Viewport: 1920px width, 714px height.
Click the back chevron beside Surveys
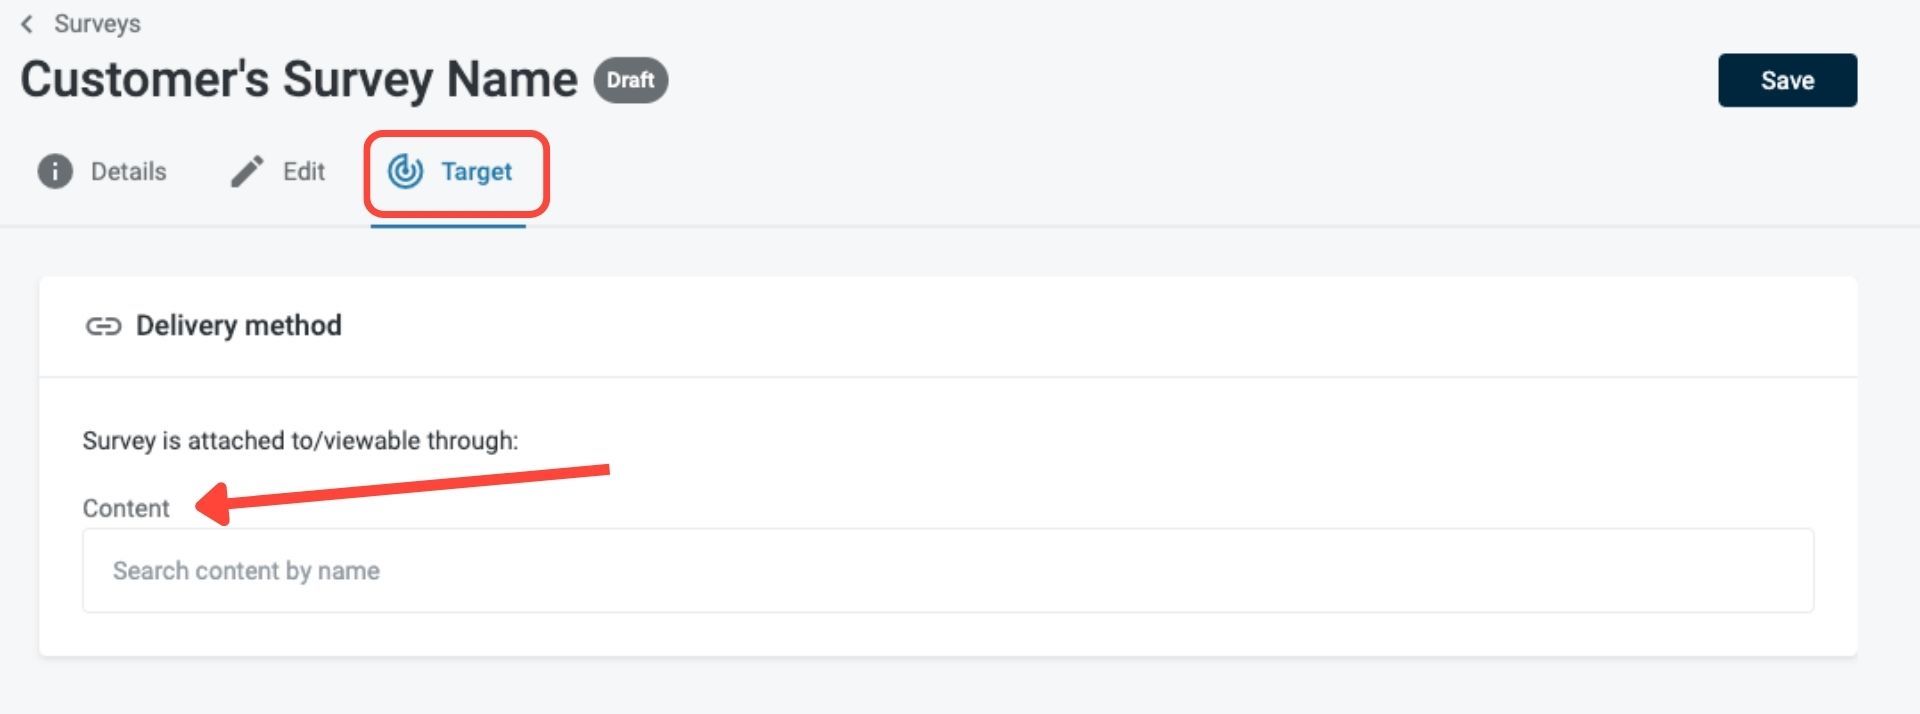coord(27,24)
